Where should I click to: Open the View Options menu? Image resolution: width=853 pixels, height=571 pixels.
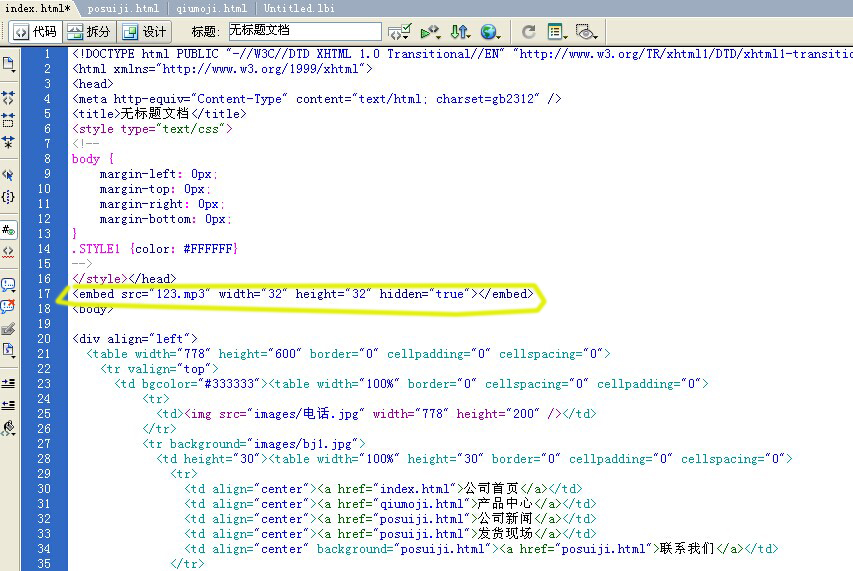click(x=557, y=32)
